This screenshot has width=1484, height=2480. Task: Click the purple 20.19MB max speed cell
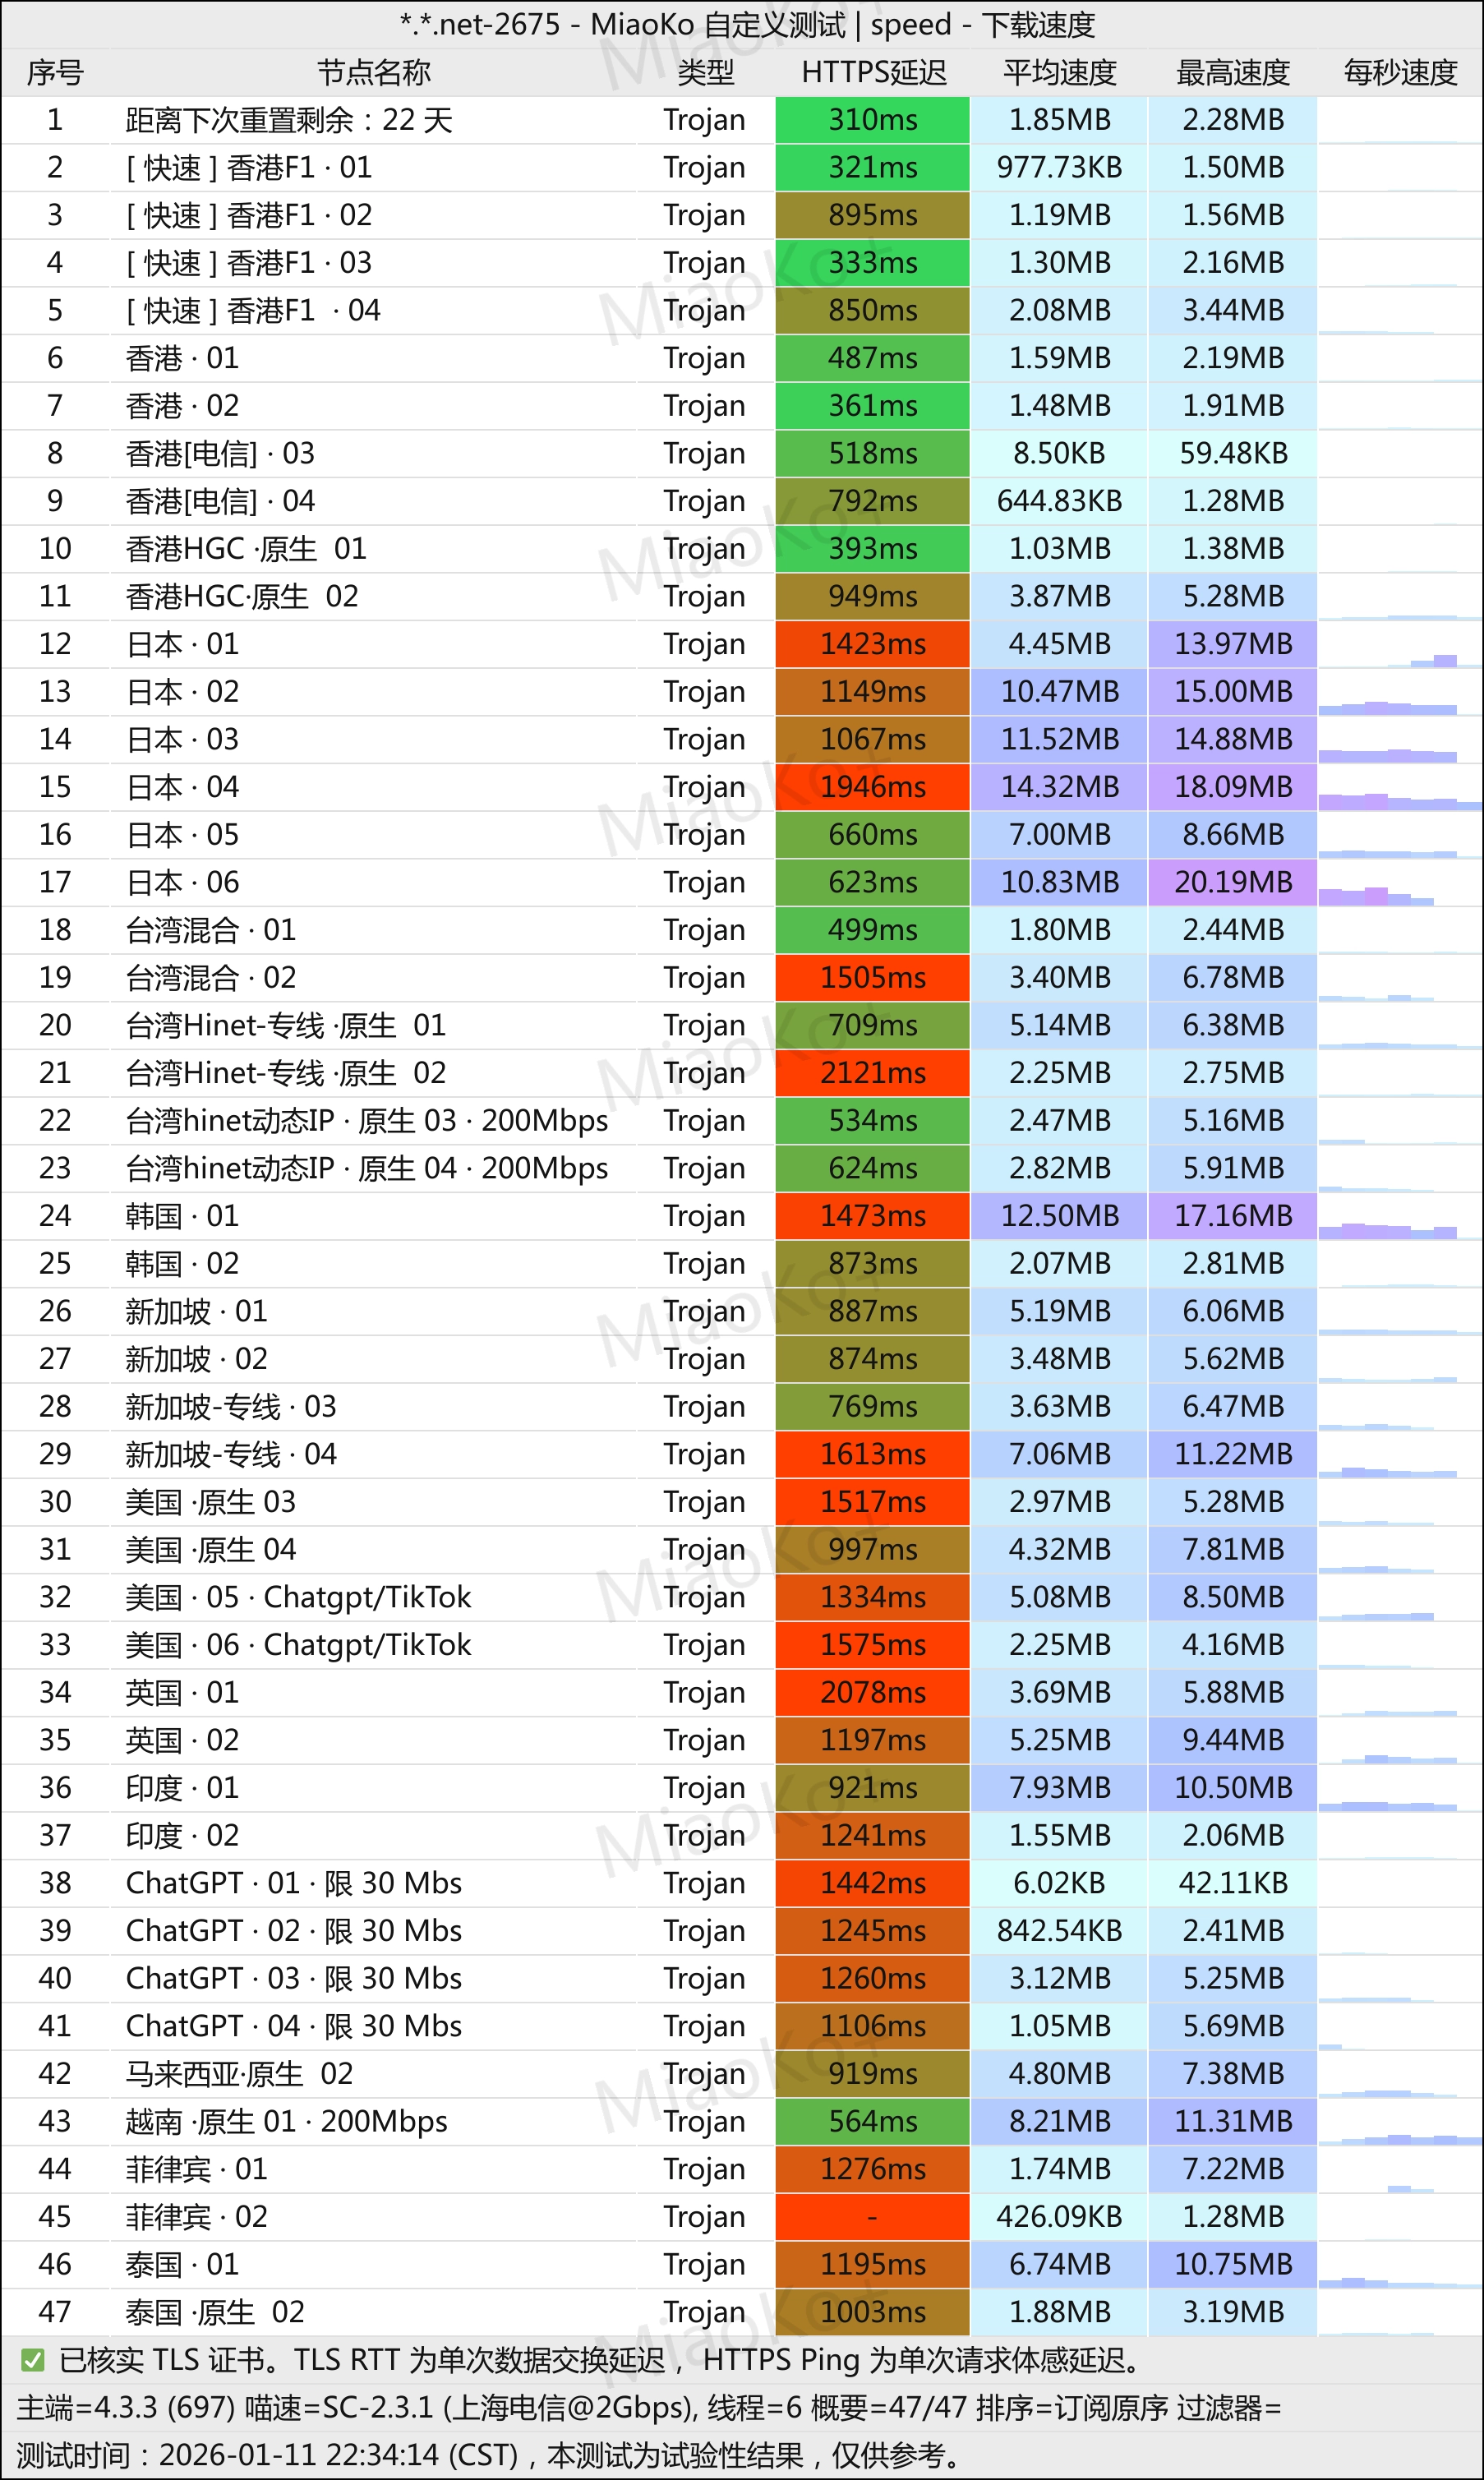coord(1232,882)
